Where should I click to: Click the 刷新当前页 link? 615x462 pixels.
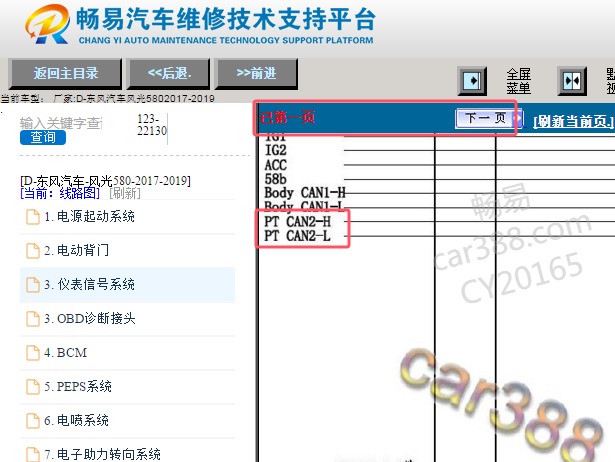click(573, 122)
